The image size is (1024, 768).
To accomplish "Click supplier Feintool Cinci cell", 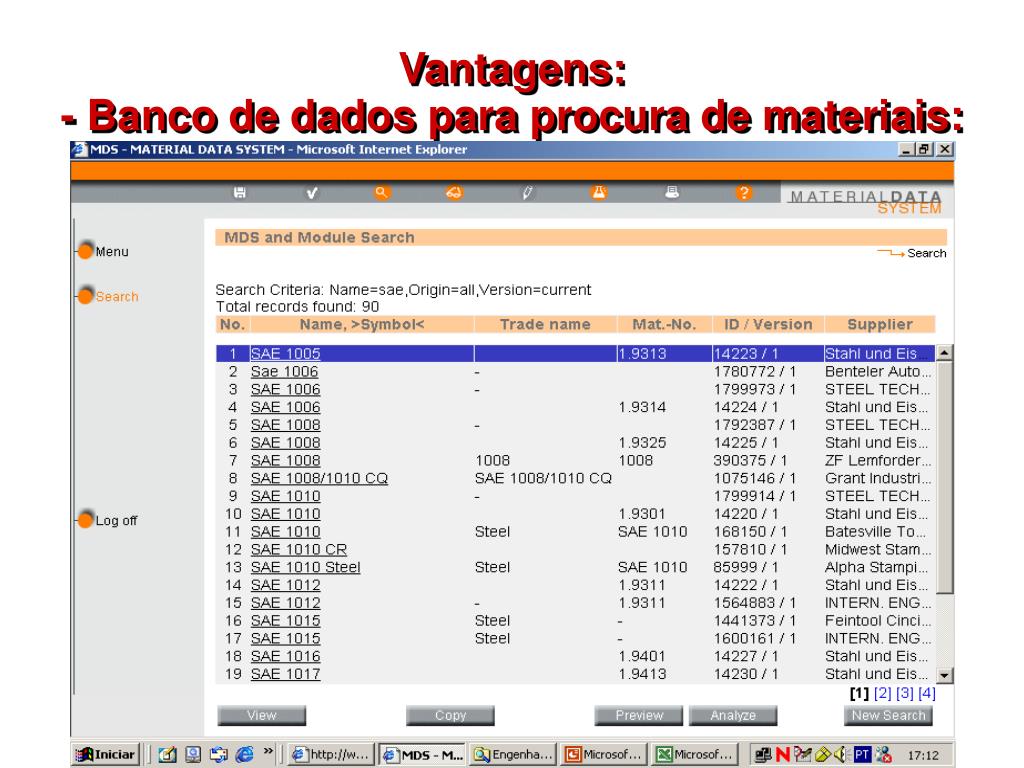I will coord(878,620).
